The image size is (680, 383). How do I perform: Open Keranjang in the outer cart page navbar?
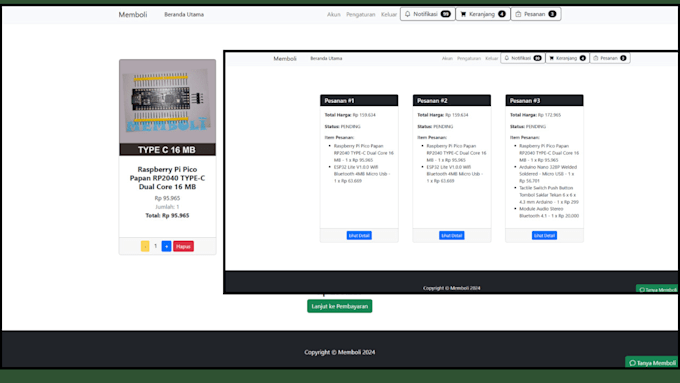click(483, 14)
